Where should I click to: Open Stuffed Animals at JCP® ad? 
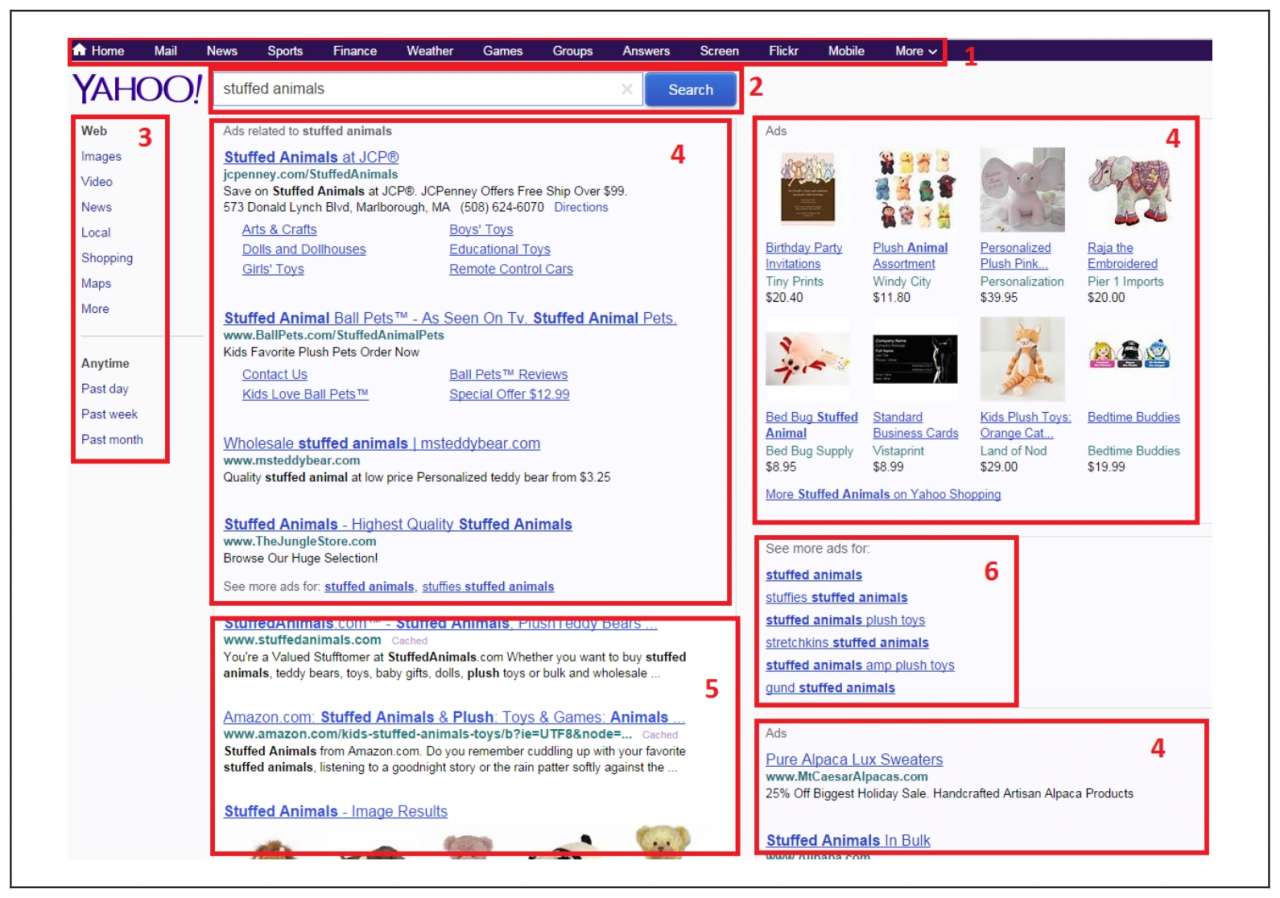(x=311, y=157)
